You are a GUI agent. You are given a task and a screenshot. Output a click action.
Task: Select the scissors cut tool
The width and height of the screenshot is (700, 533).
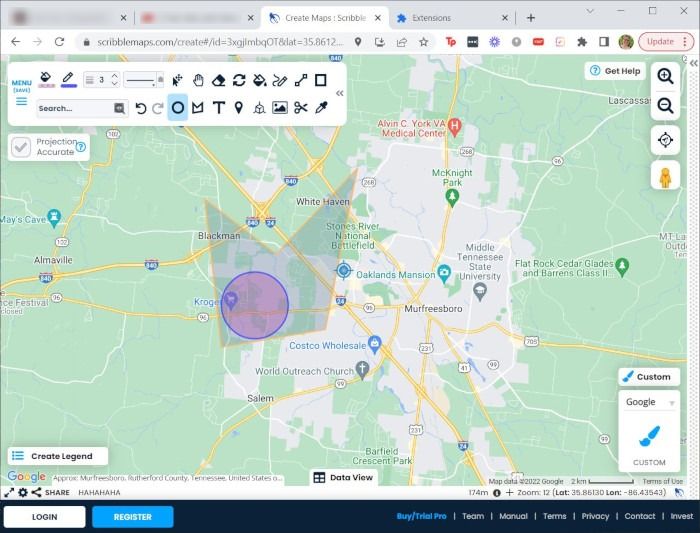click(301, 108)
